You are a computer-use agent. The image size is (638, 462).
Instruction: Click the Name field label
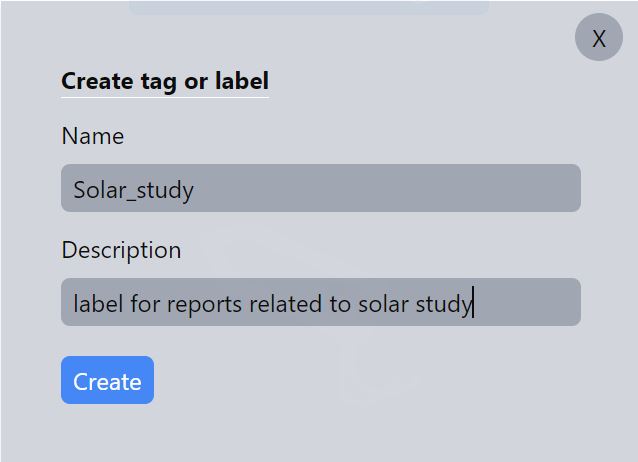pos(93,136)
